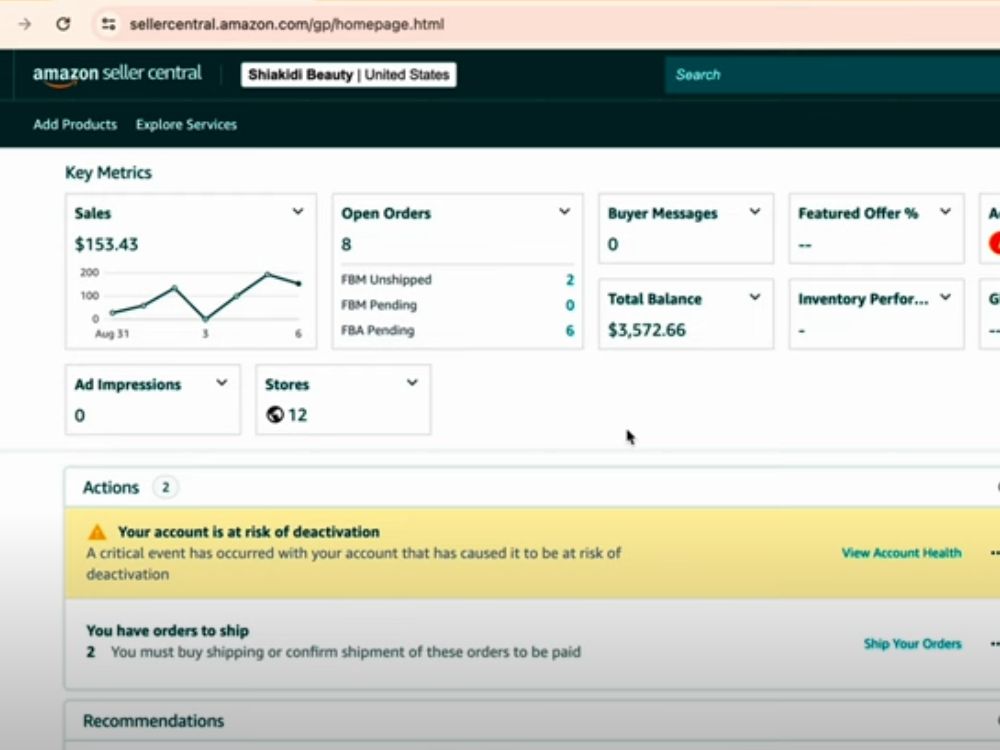
Task: Open the Ship Your Orders link
Action: pyautogui.click(x=912, y=643)
